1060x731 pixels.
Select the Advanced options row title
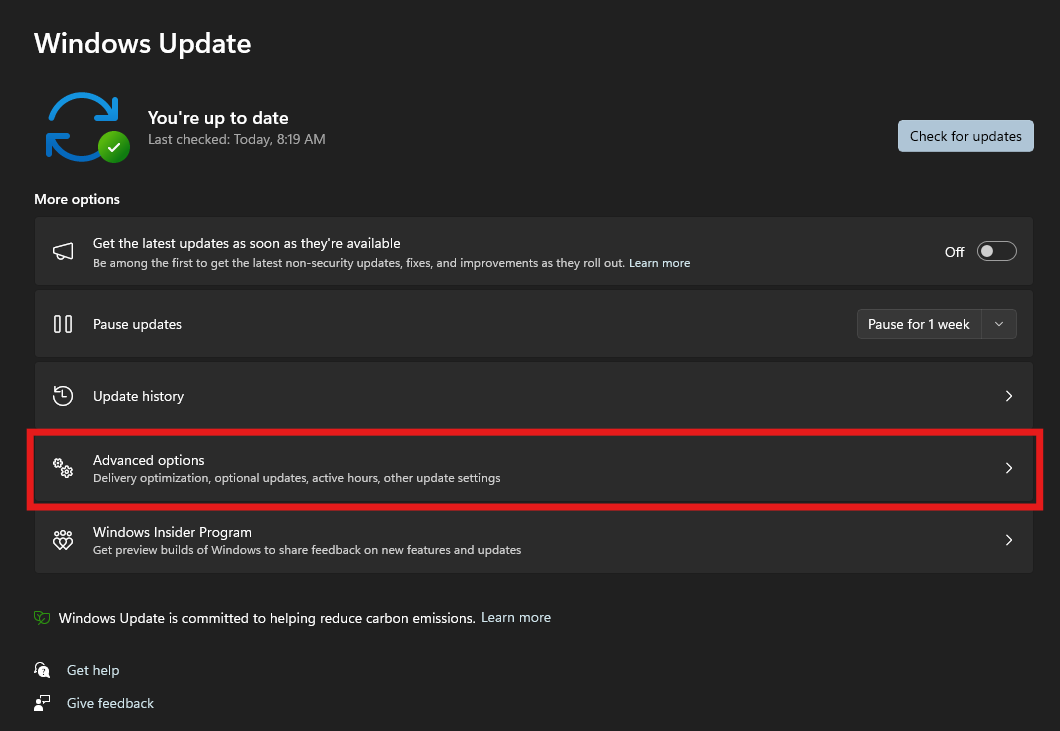(149, 460)
